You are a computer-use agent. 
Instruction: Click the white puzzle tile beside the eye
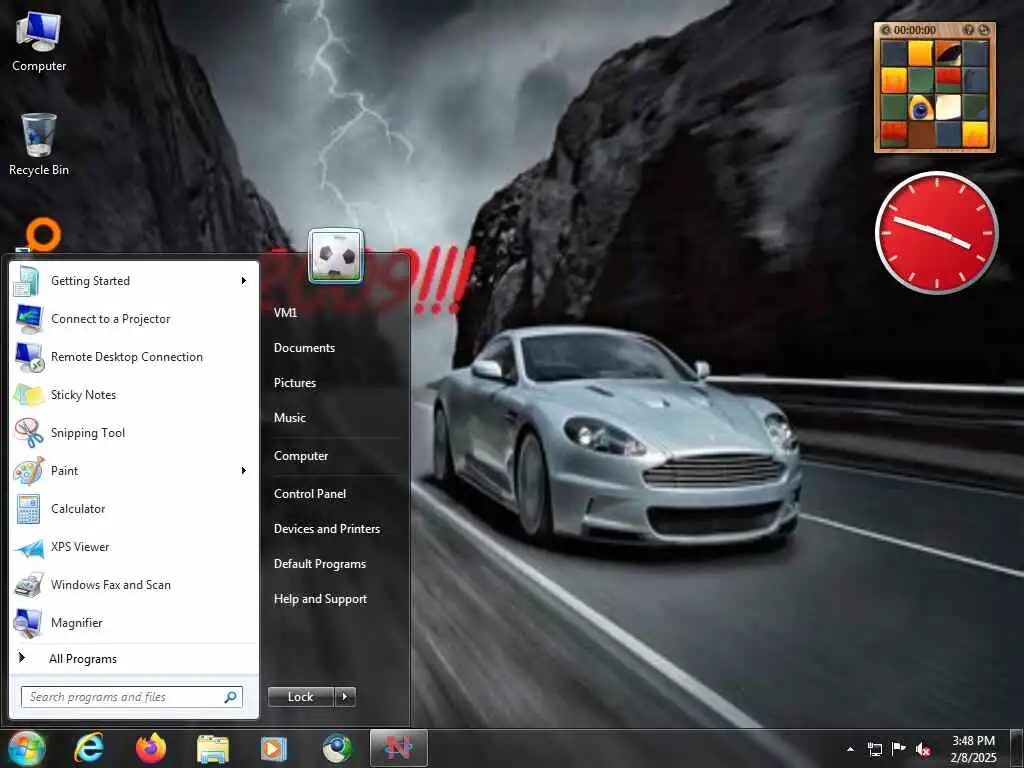point(948,108)
